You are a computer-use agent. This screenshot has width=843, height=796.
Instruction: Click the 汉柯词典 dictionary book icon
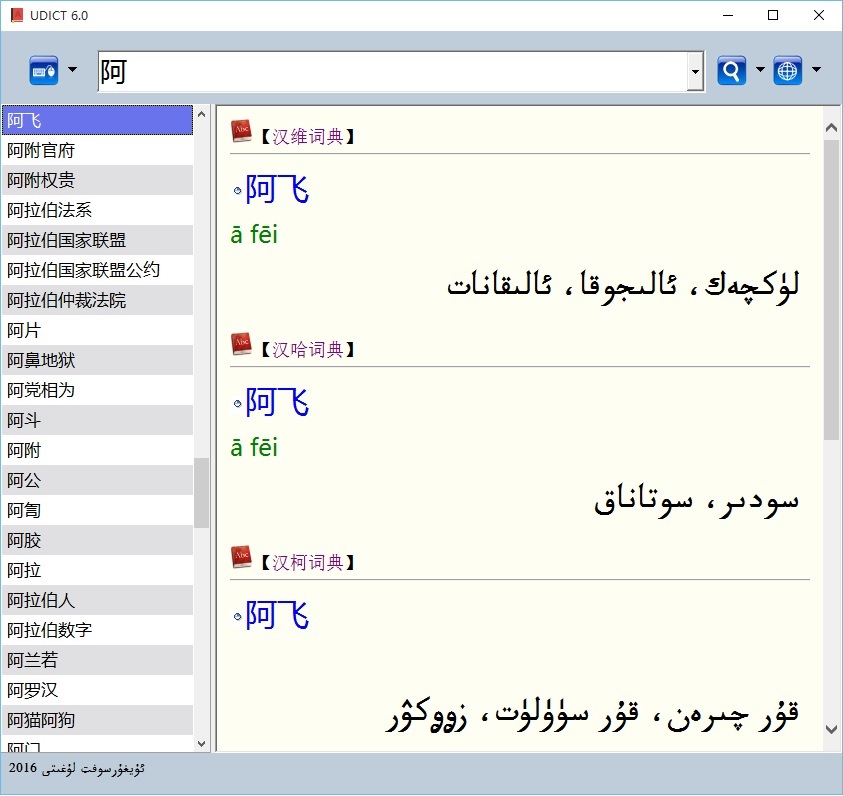click(241, 558)
